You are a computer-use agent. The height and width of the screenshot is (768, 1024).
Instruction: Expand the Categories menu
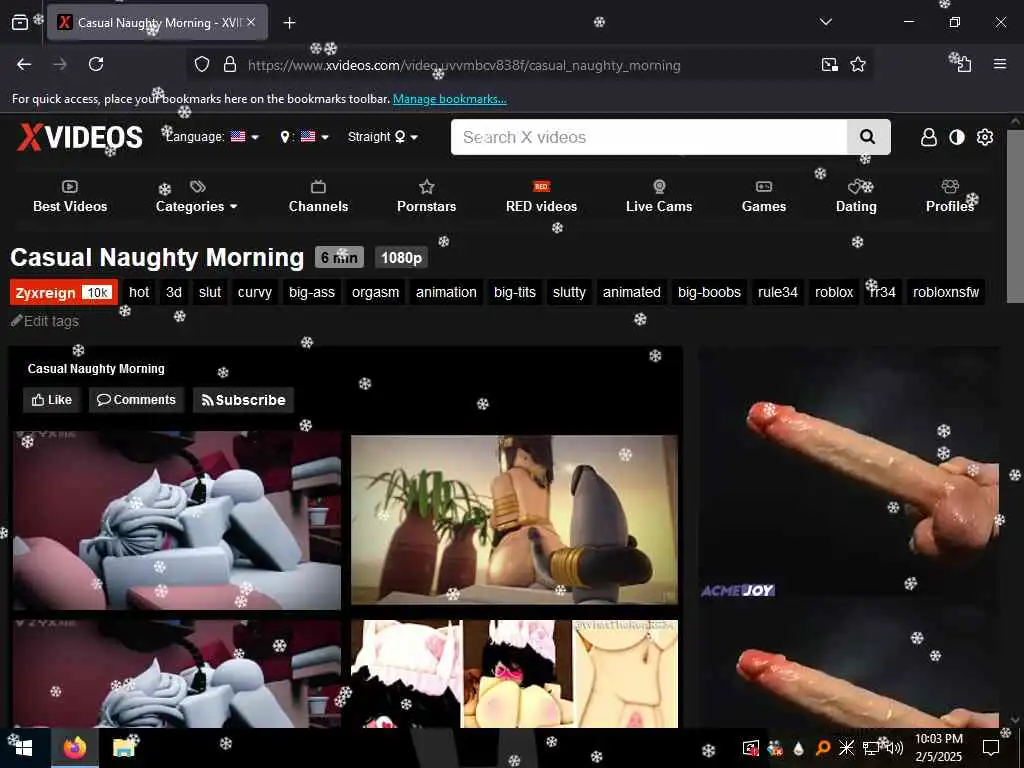click(x=197, y=197)
